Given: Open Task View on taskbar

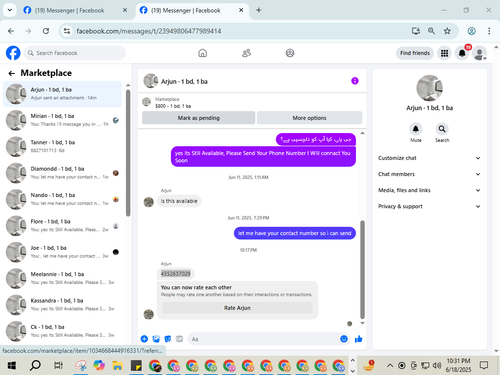Looking at the screenshot, I should 58,366.
